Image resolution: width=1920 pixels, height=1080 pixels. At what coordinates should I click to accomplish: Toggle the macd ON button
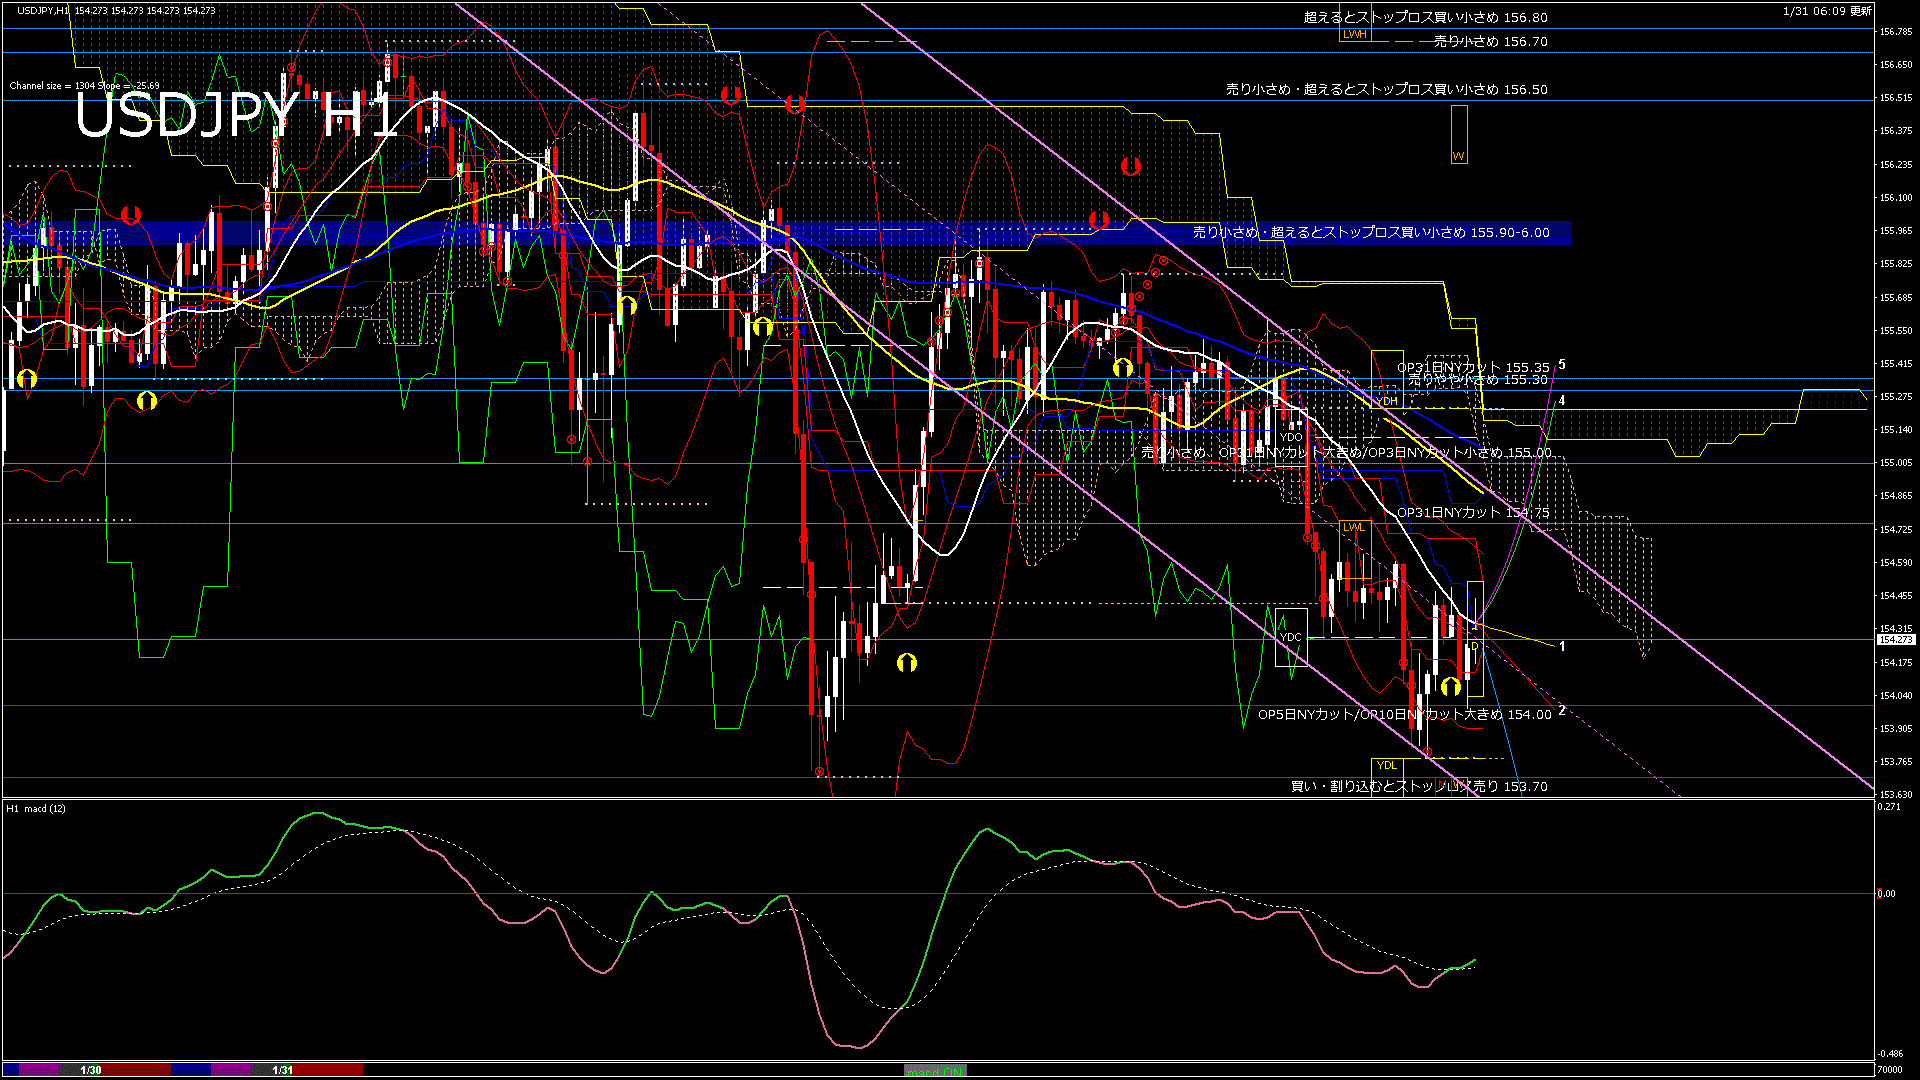pyautogui.click(x=935, y=1071)
